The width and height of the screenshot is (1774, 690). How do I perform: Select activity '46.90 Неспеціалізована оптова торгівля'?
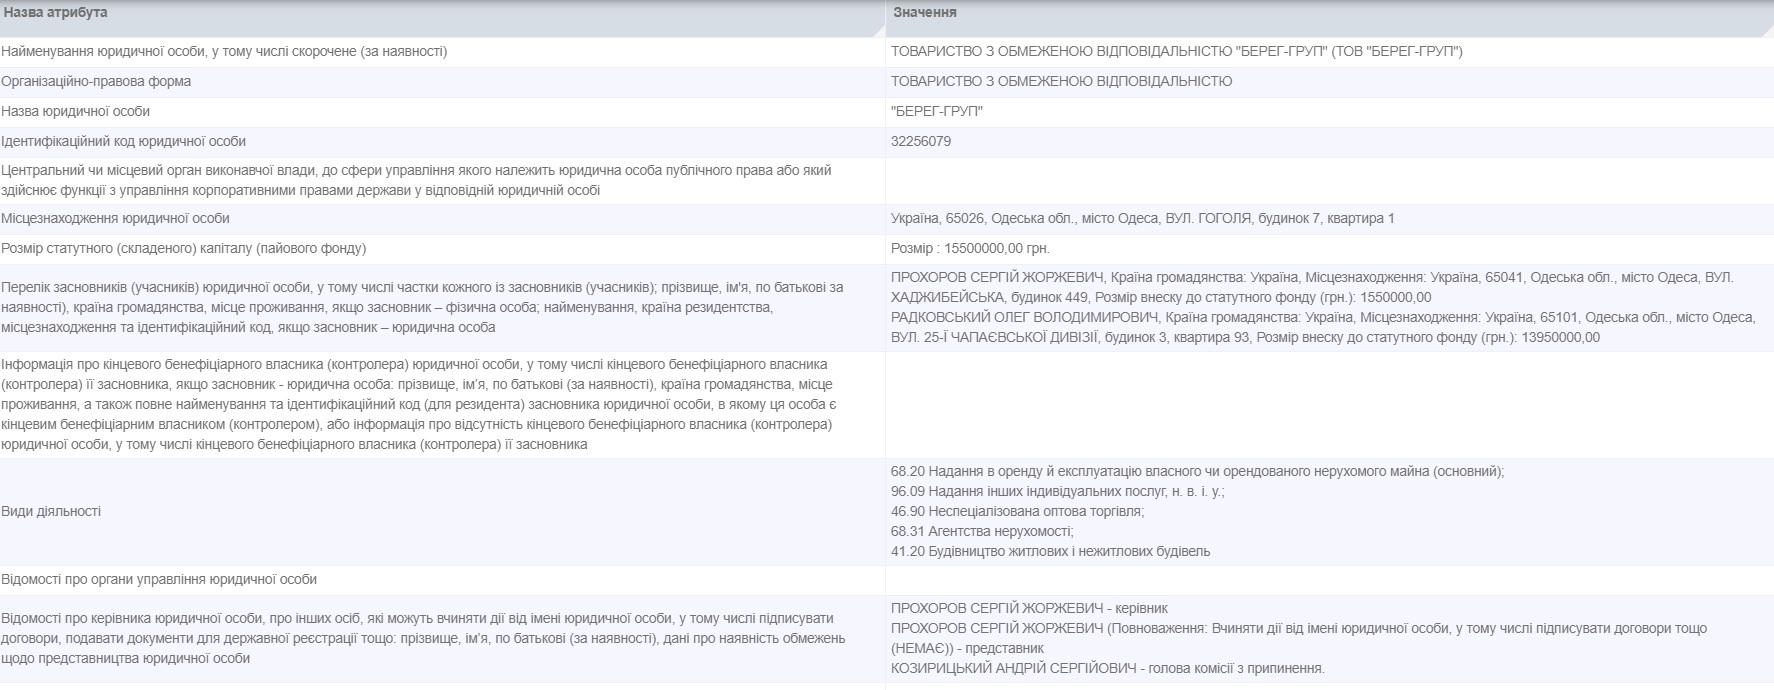coord(1017,511)
